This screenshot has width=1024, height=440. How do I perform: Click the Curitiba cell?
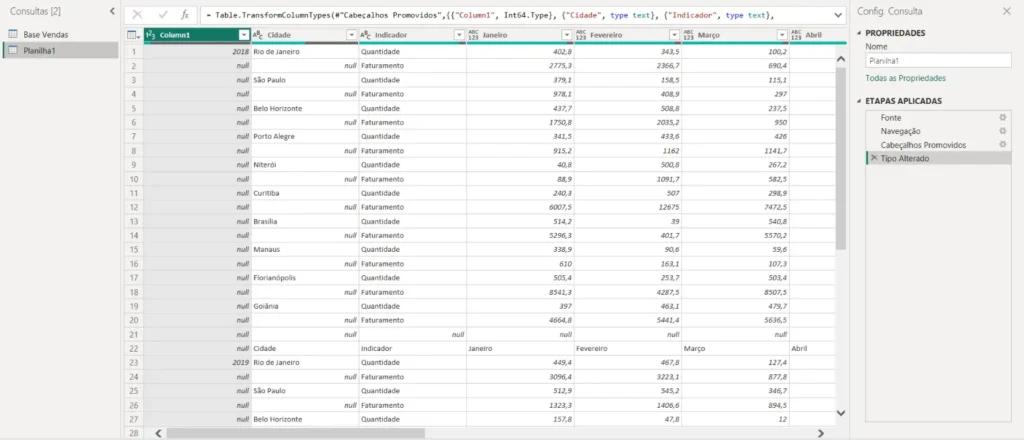[305, 193]
